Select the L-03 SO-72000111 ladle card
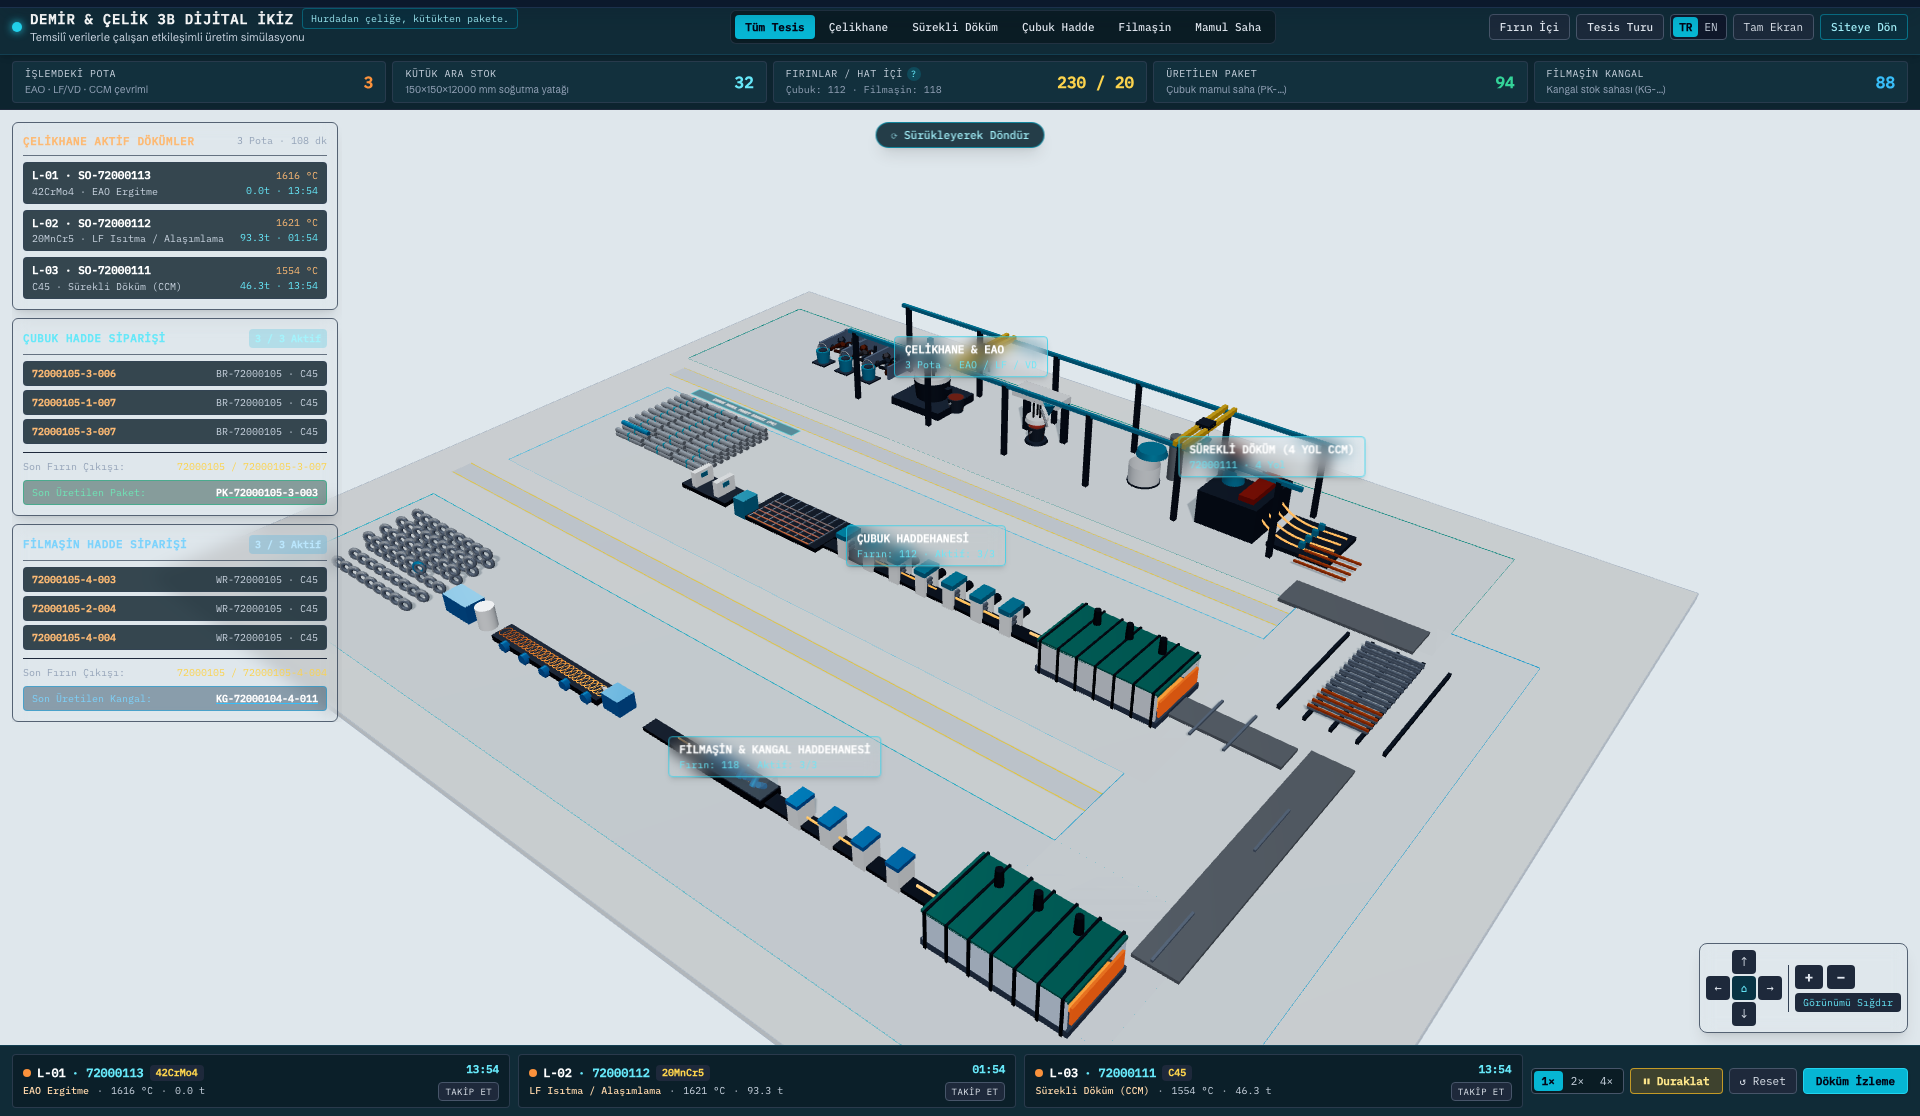The image size is (1920, 1116). pyautogui.click(x=175, y=278)
